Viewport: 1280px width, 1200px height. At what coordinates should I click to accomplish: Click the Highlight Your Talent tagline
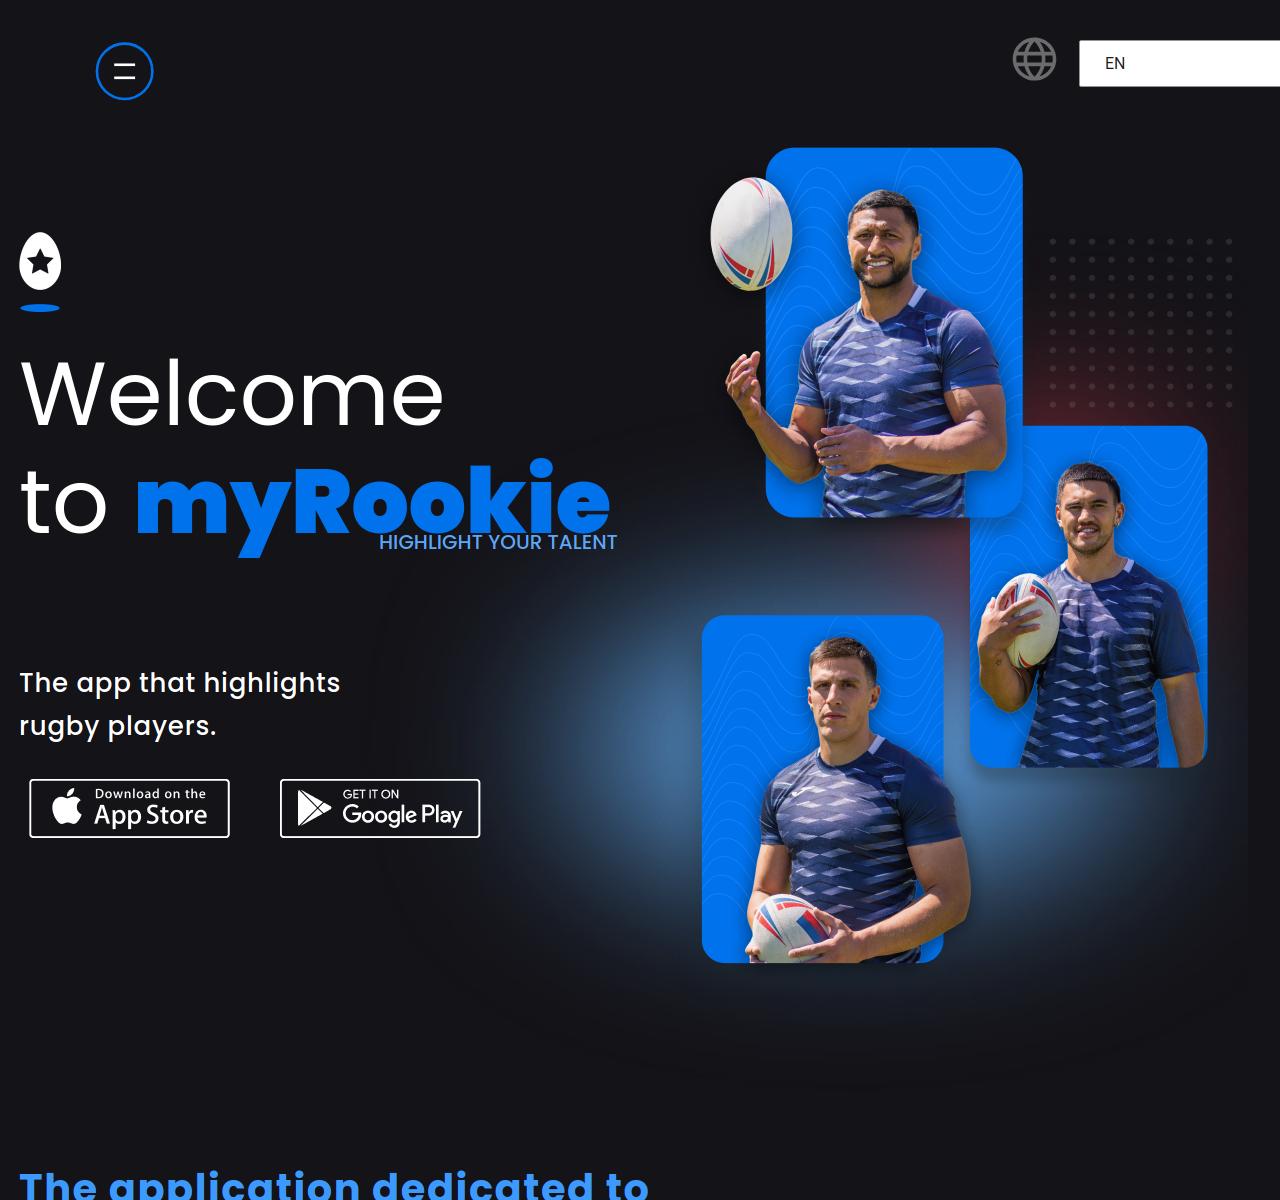[498, 542]
